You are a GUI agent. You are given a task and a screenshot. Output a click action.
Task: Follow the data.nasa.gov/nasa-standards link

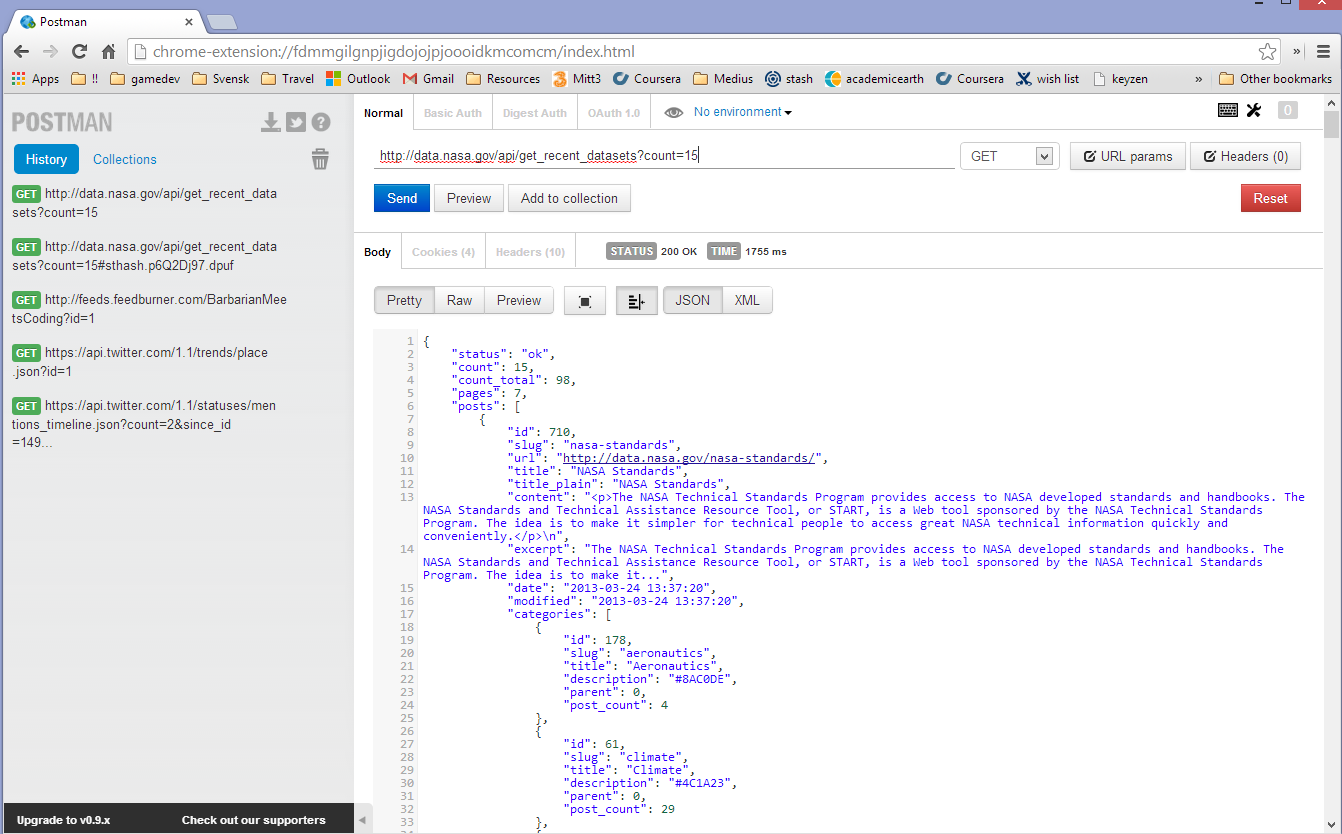click(x=689, y=458)
